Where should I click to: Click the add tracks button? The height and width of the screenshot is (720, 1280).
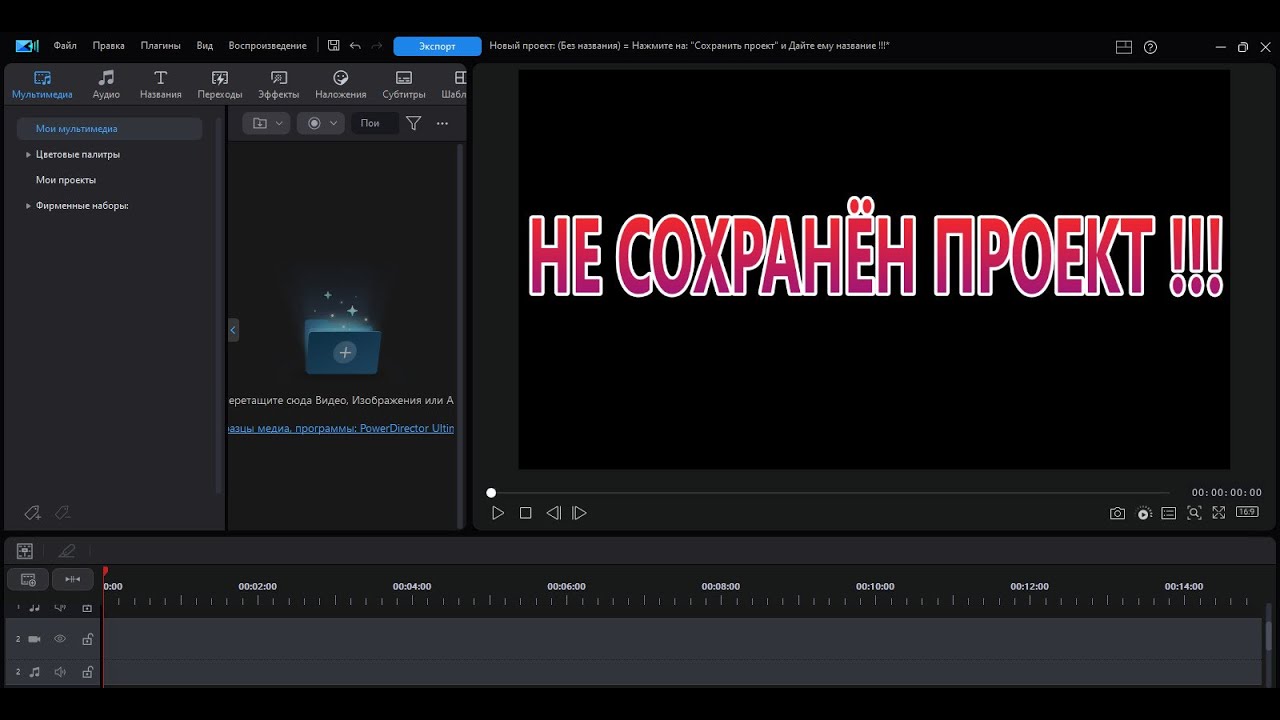(27, 579)
